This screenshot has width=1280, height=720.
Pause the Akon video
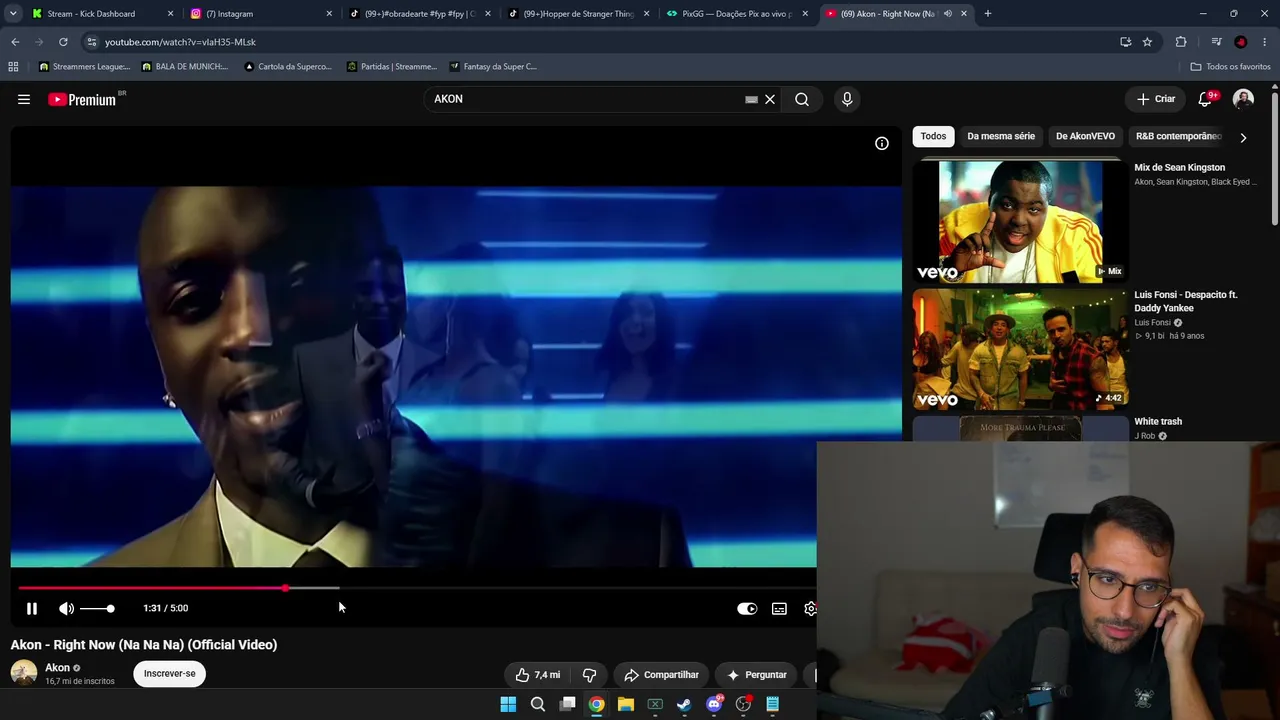click(x=32, y=608)
